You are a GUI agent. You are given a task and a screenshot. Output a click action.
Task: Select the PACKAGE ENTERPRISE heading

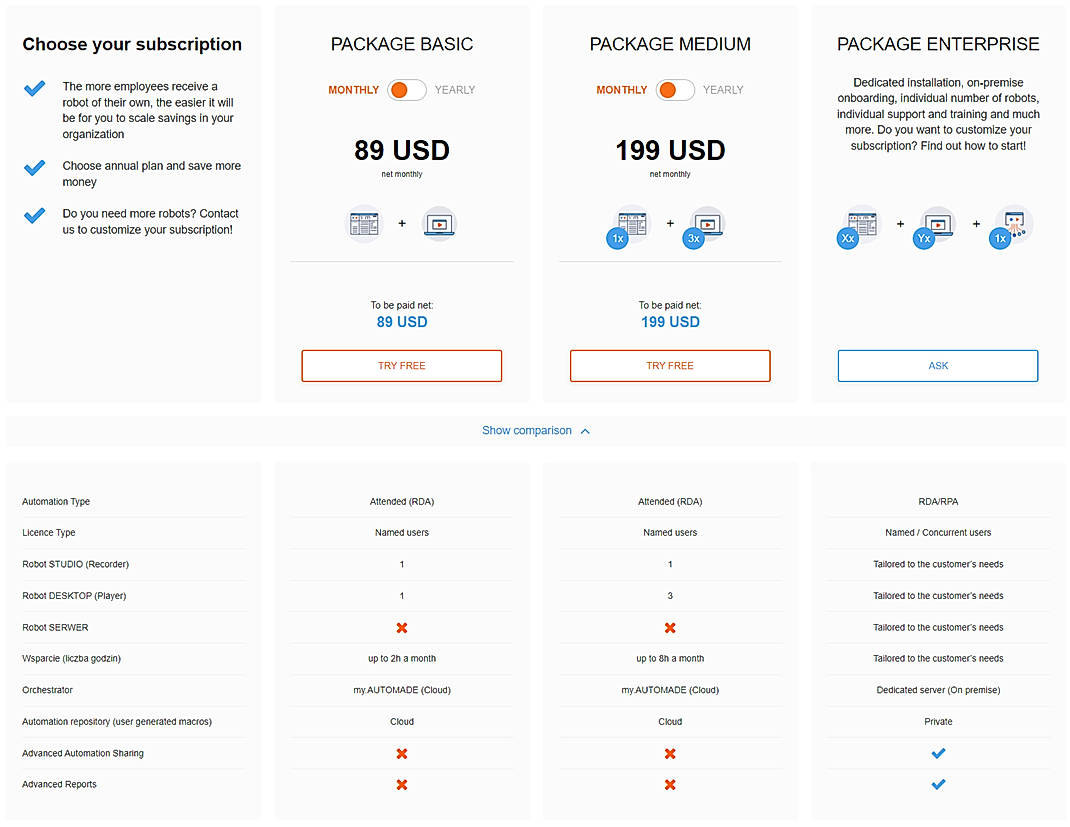click(x=937, y=44)
